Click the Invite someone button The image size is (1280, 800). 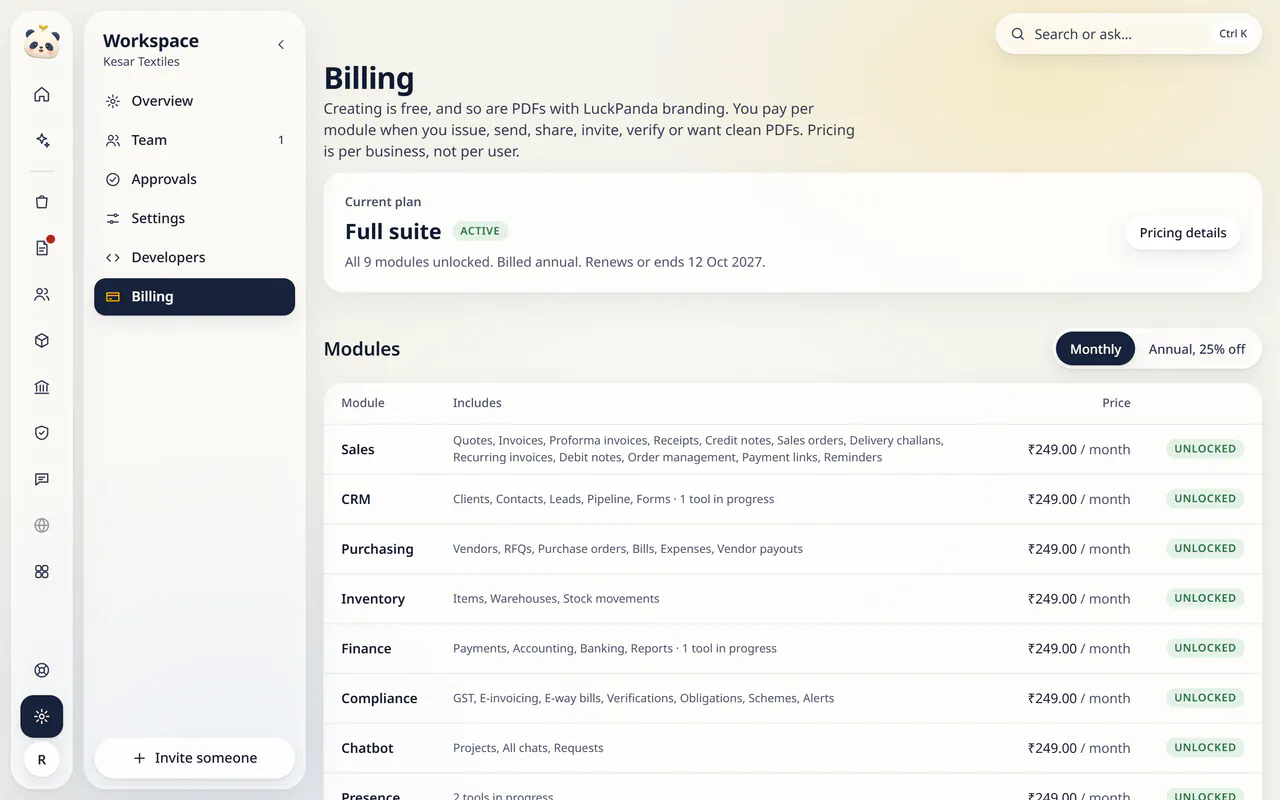coord(194,758)
